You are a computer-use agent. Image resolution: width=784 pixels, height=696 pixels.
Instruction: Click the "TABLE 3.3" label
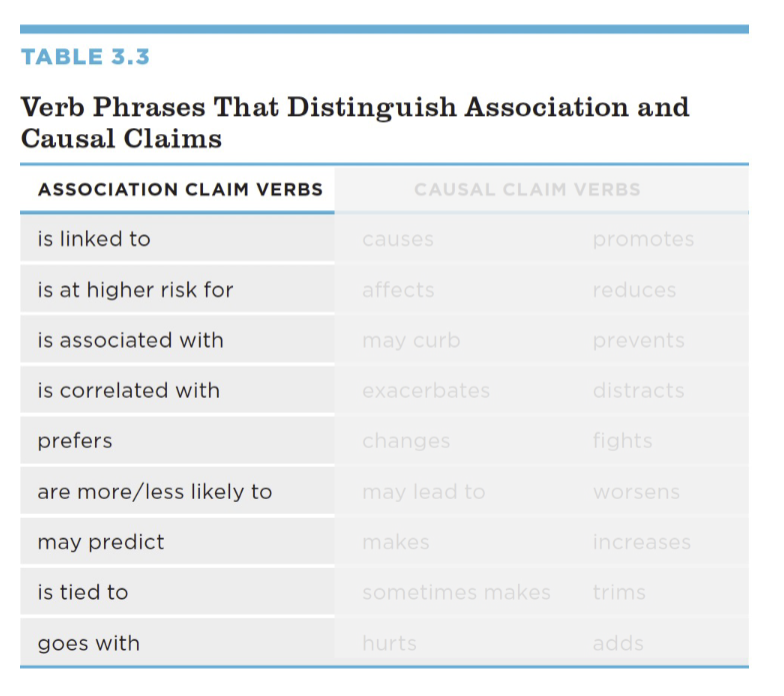(x=85, y=57)
